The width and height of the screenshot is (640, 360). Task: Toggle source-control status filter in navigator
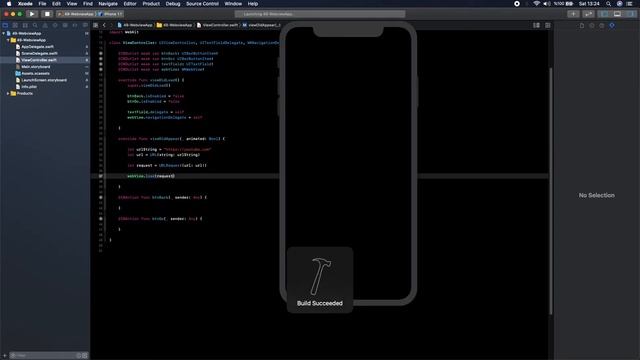pos(85,356)
